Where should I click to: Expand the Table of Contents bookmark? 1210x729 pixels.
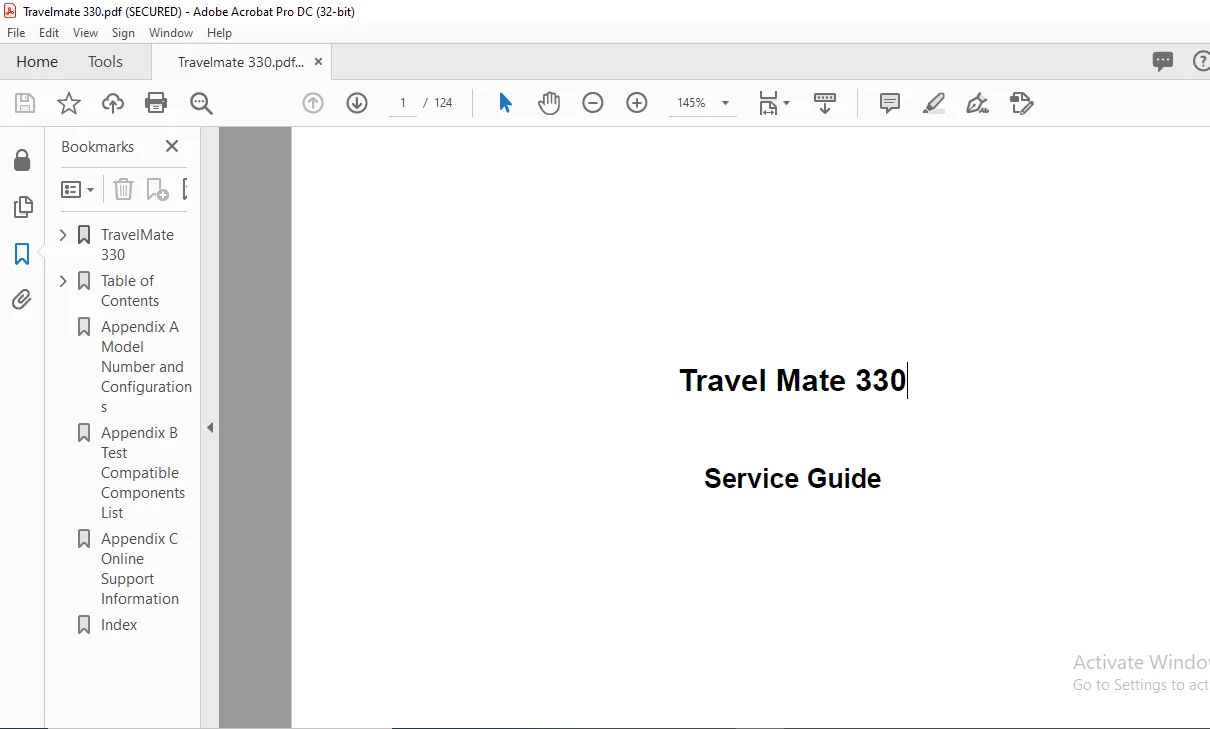pos(63,281)
